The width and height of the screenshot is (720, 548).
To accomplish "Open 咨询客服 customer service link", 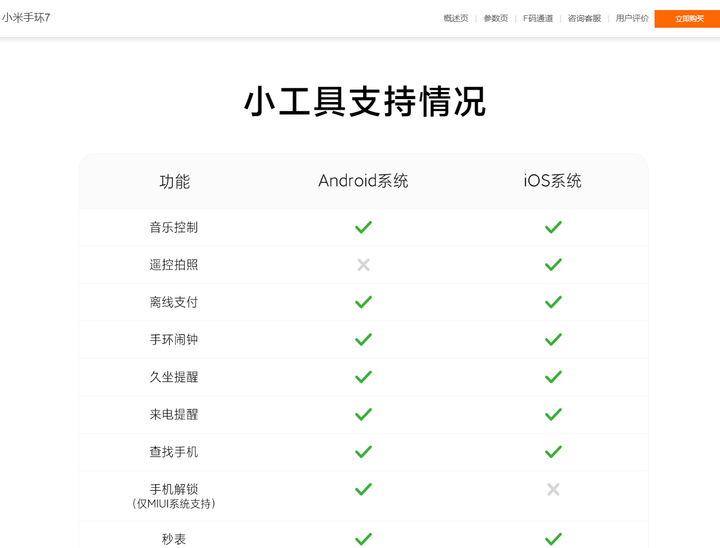I will point(584,18).
